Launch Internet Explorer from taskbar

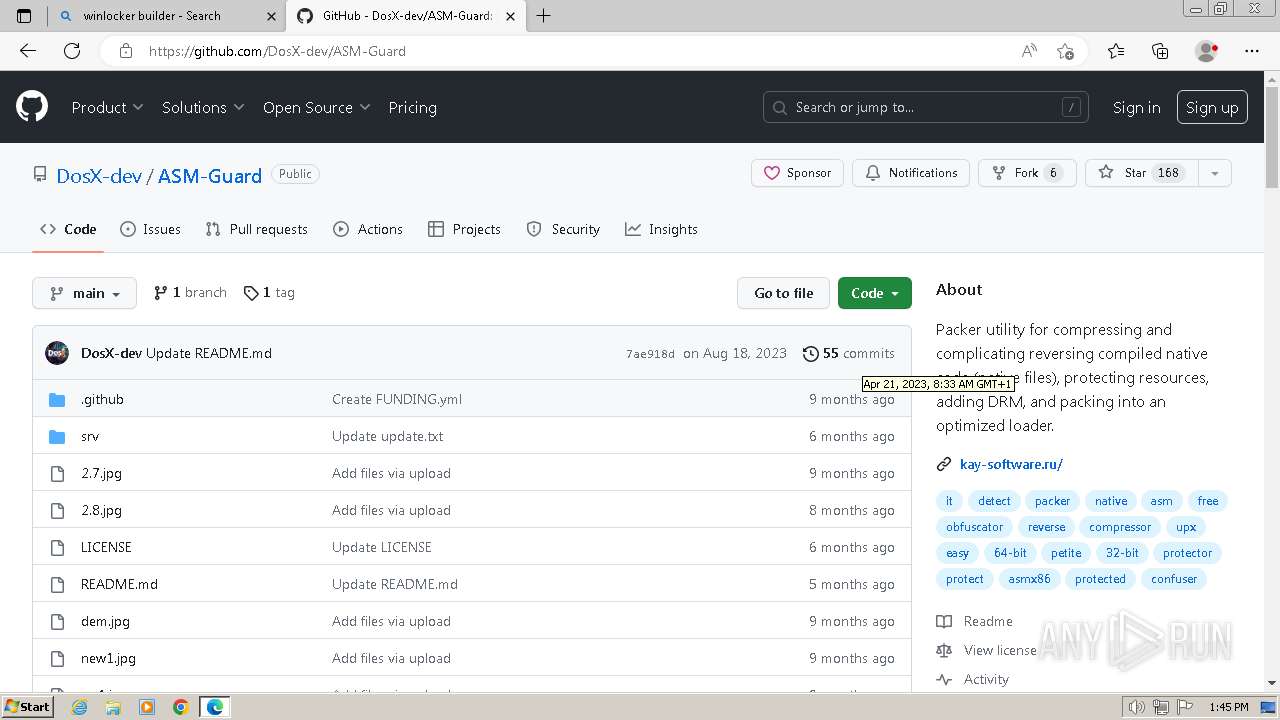pyautogui.click(x=80, y=707)
